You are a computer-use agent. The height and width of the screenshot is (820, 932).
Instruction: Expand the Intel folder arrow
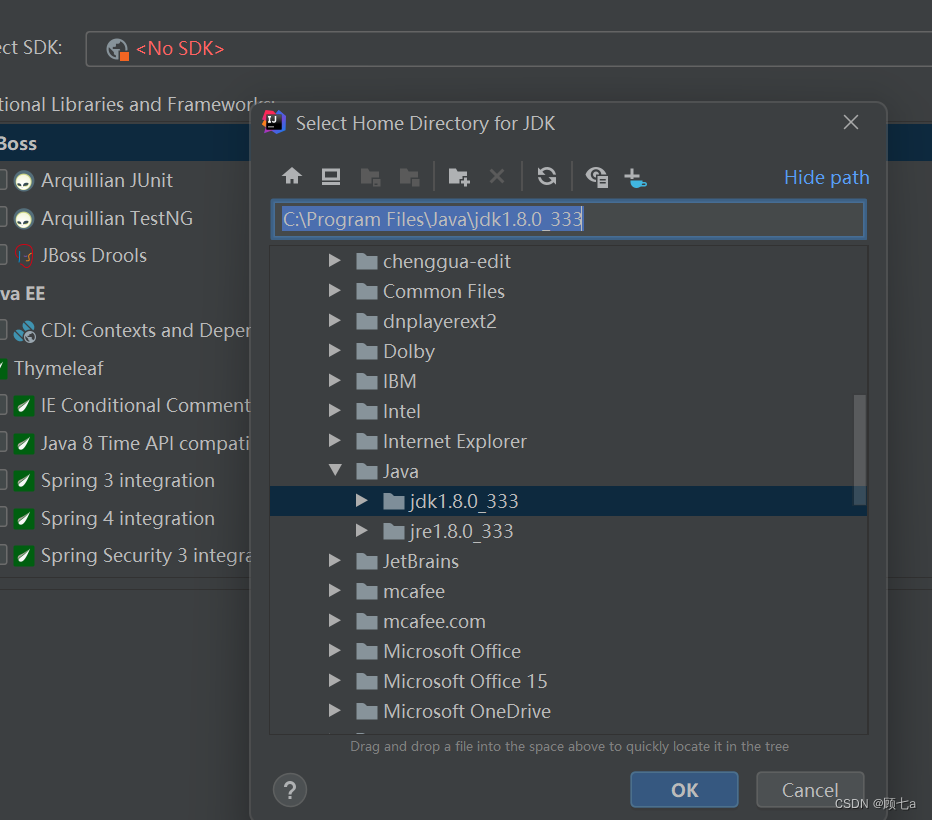click(335, 411)
